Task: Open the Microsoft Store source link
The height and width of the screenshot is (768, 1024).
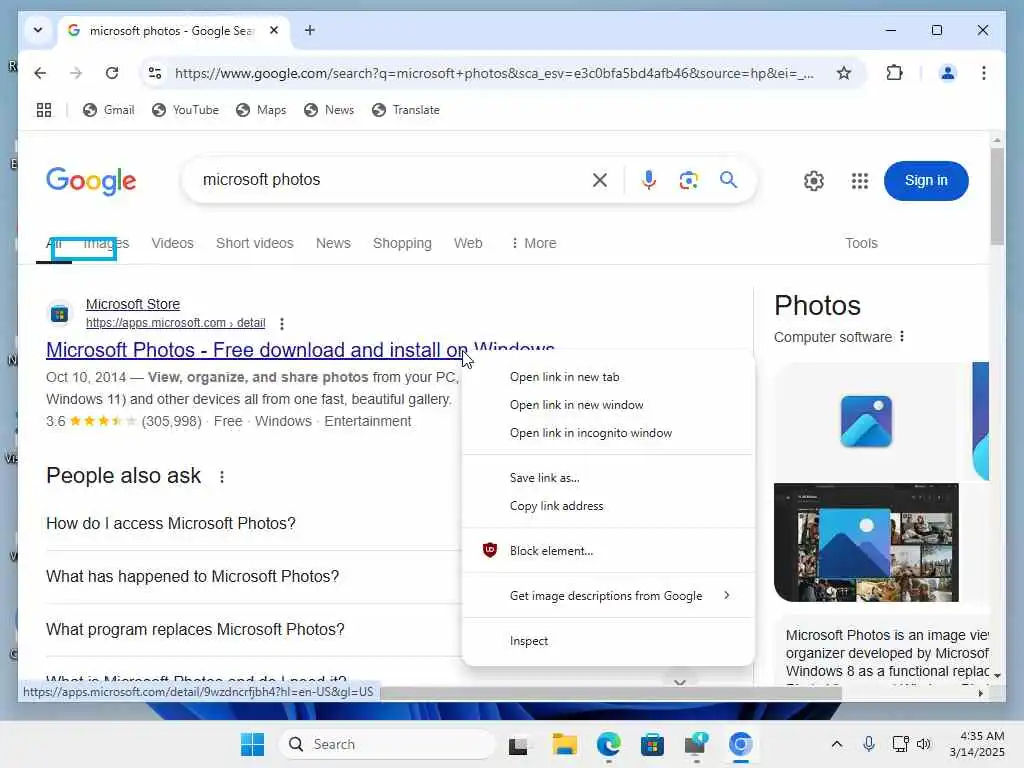Action: (133, 304)
